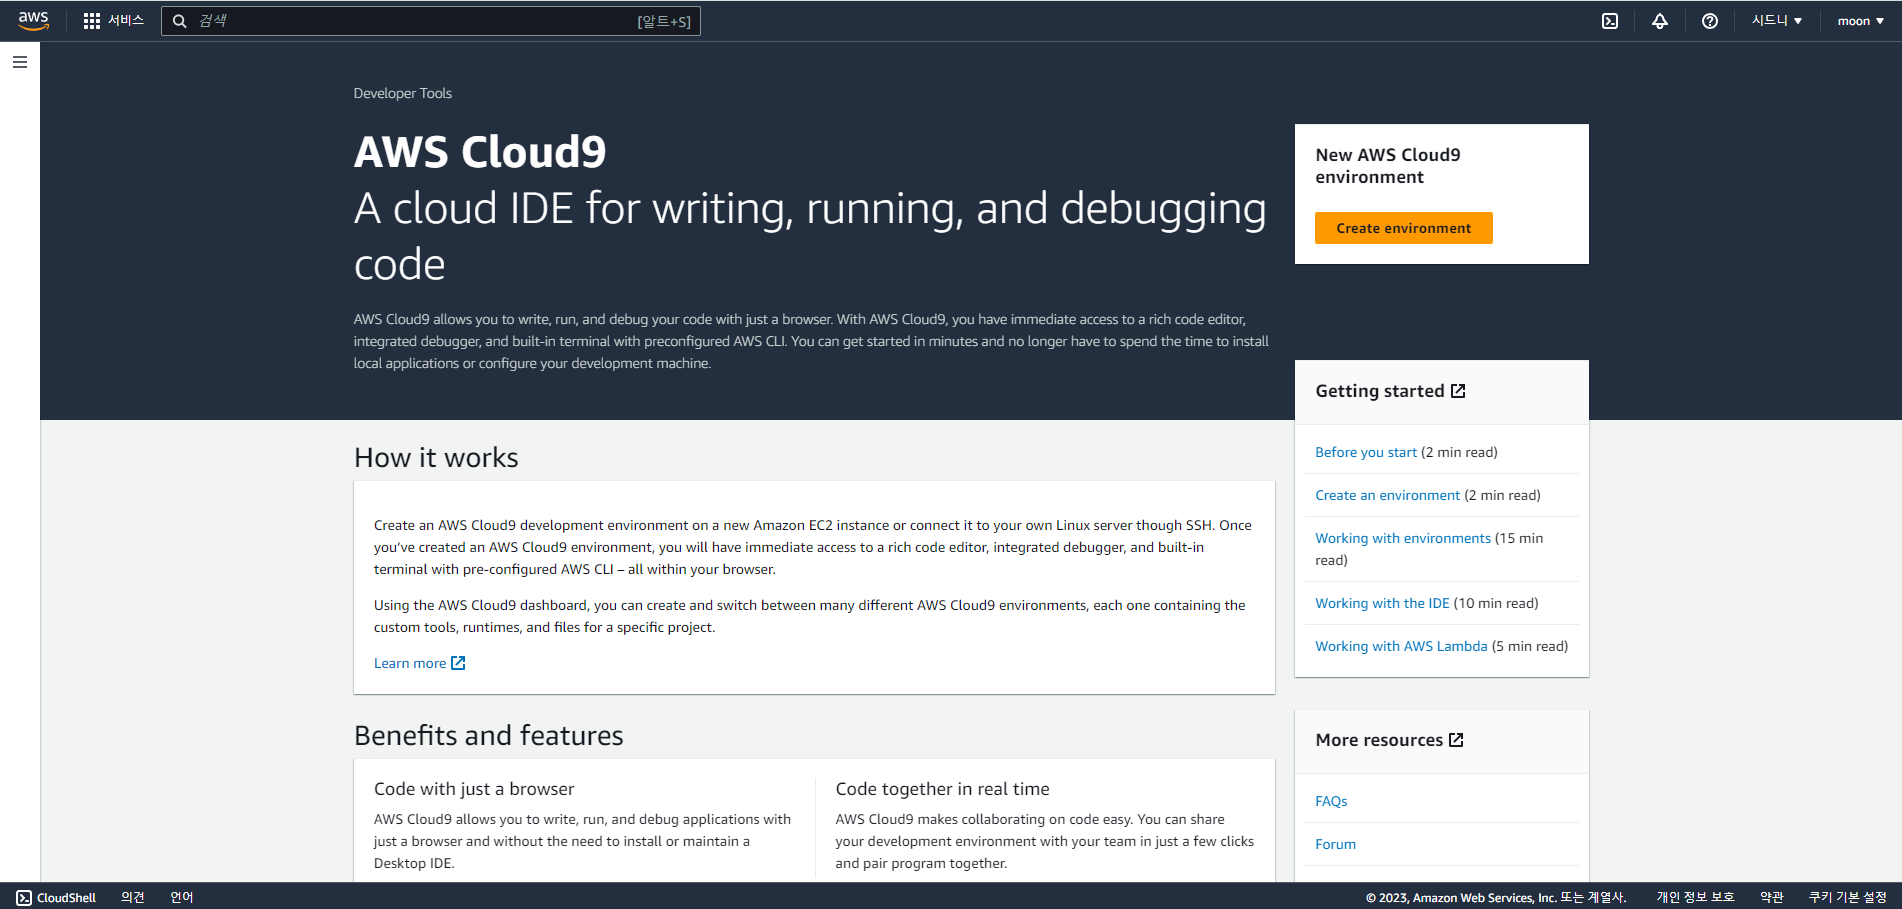
Task: Open 의견 feedback in footer
Action: coord(133,898)
